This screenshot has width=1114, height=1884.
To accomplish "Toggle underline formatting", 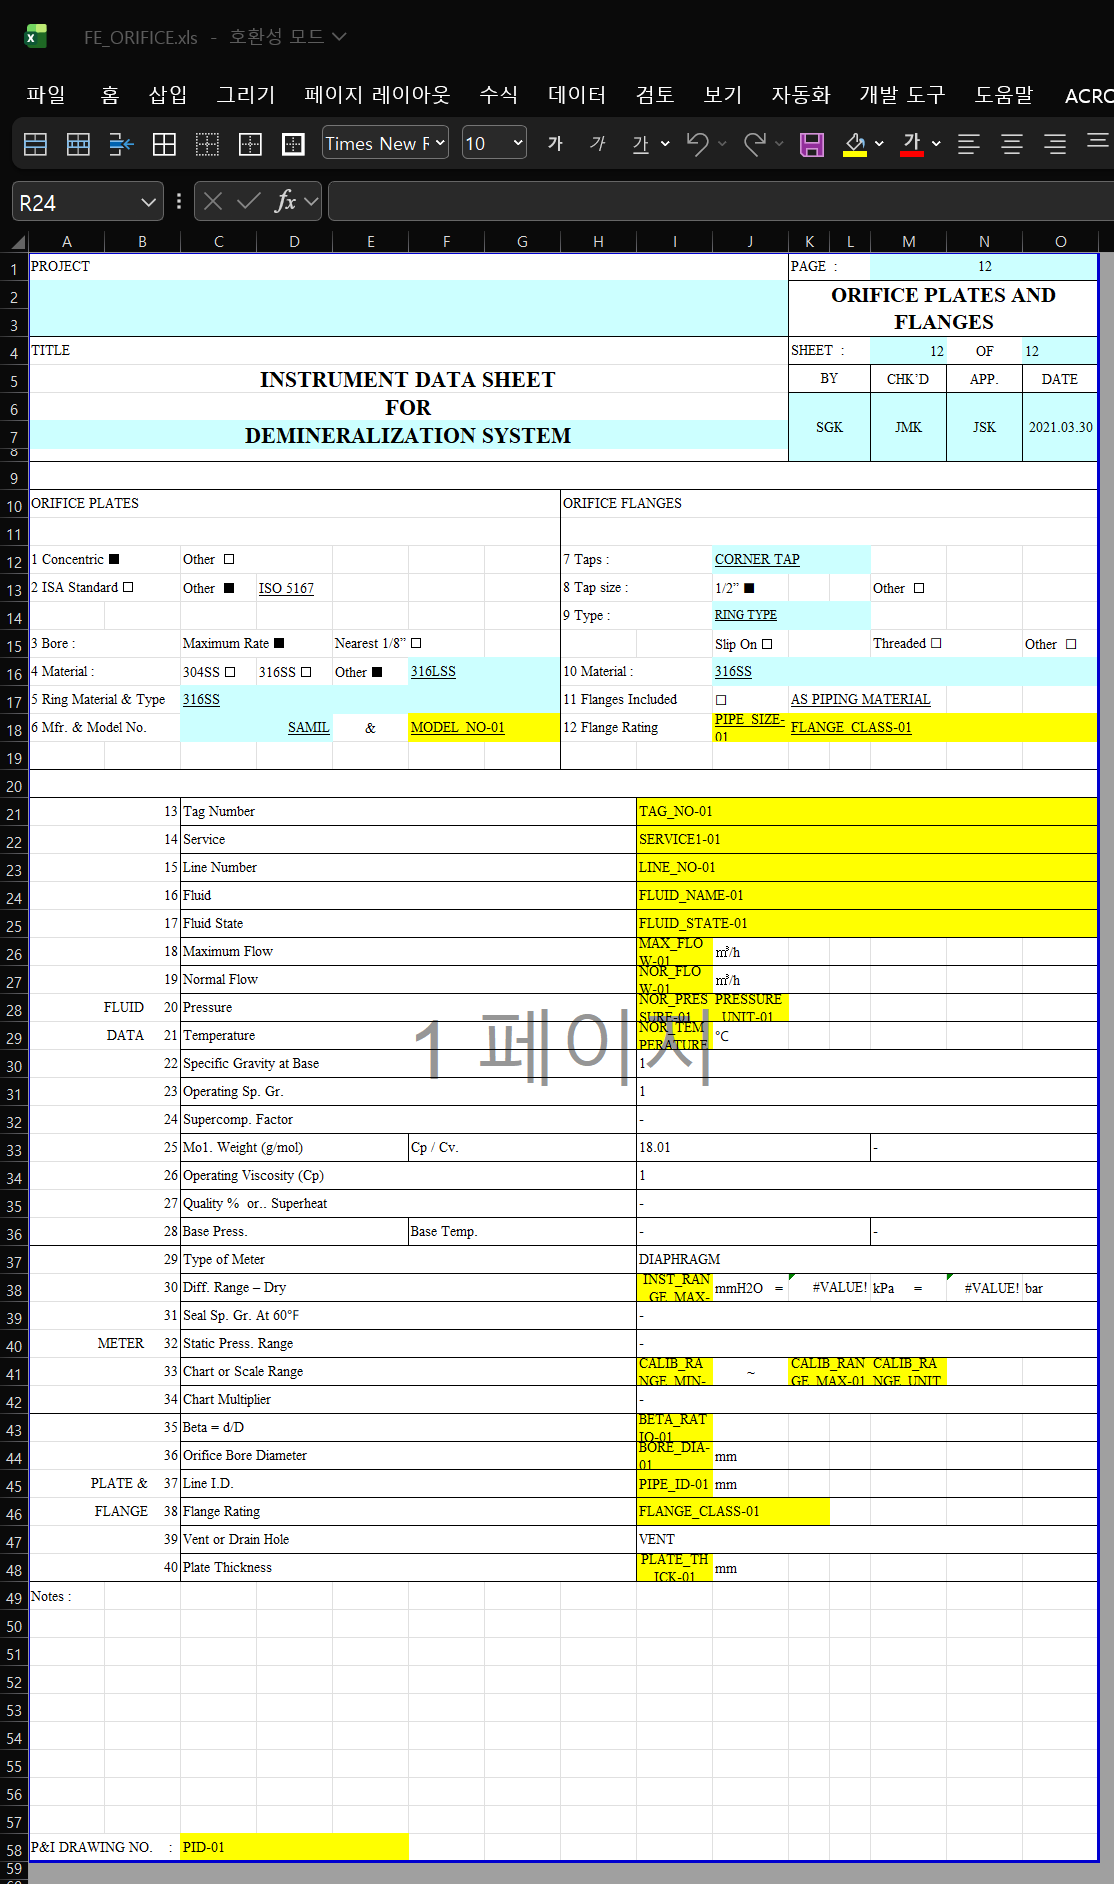I will 641,144.
